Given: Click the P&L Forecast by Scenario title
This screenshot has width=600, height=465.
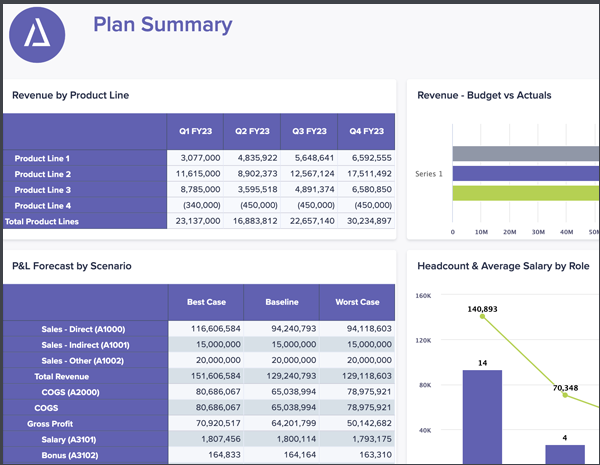Looking at the screenshot, I should [72, 266].
